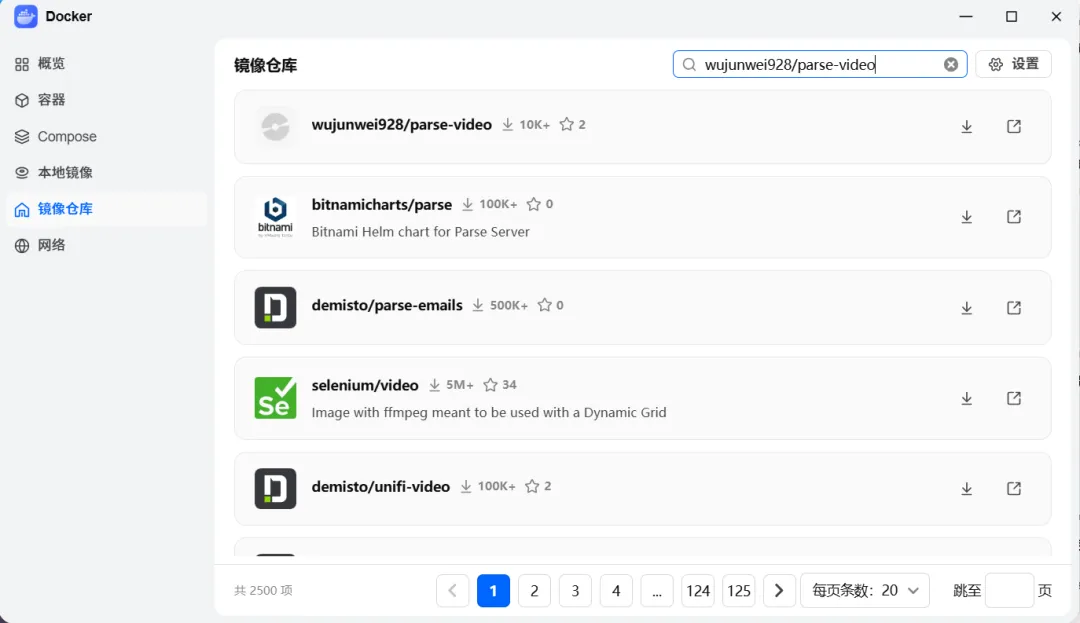The image size is (1080, 623).
Task: Click the ffmpeg Dynamic Grid description
Action: pyautogui.click(x=489, y=412)
